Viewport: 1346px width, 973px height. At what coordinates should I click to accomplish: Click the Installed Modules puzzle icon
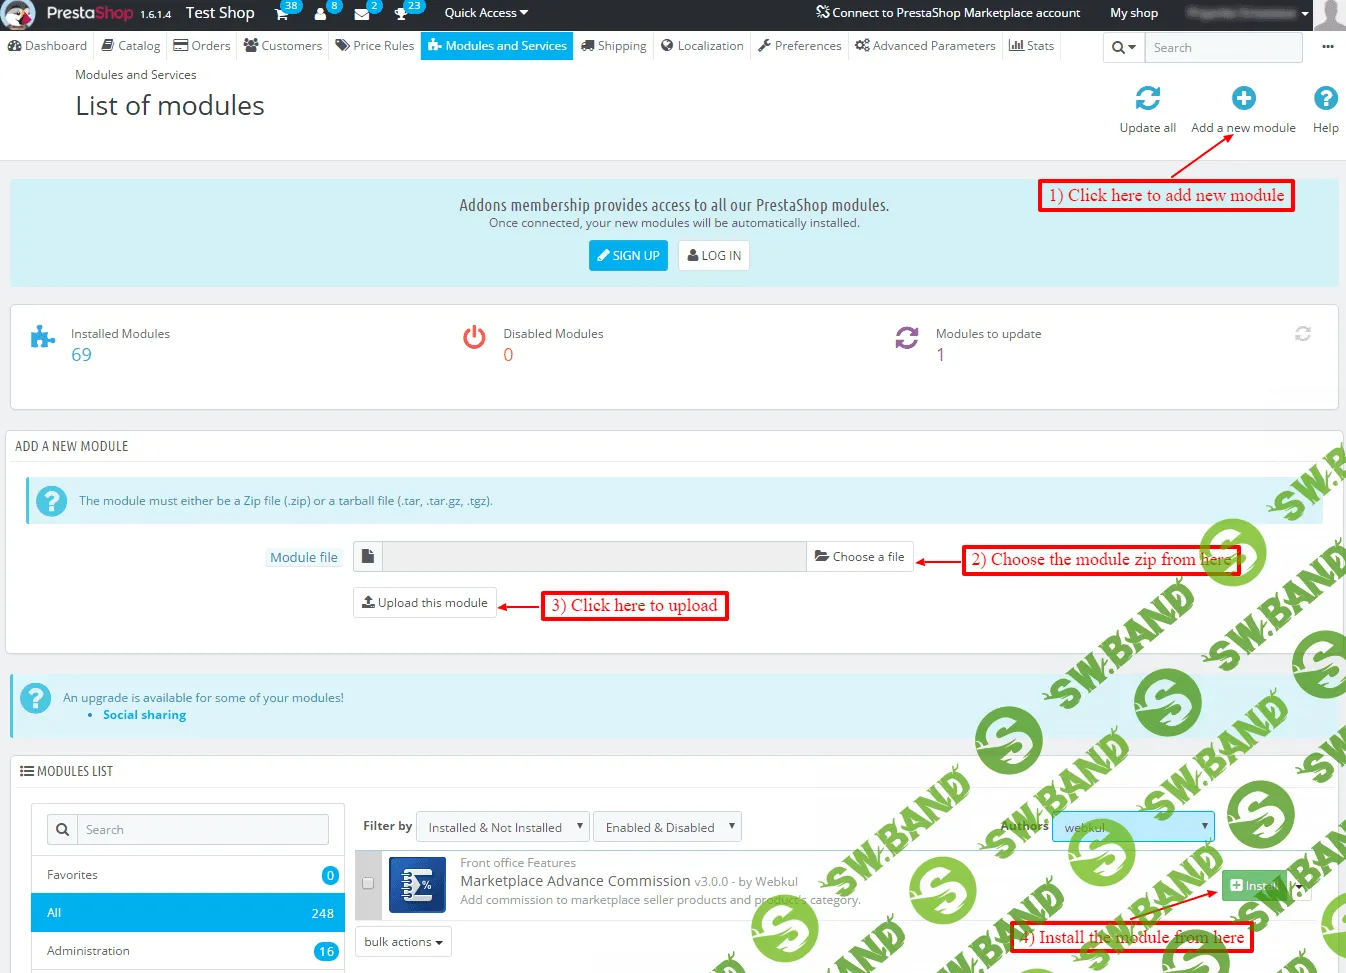click(41, 337)
